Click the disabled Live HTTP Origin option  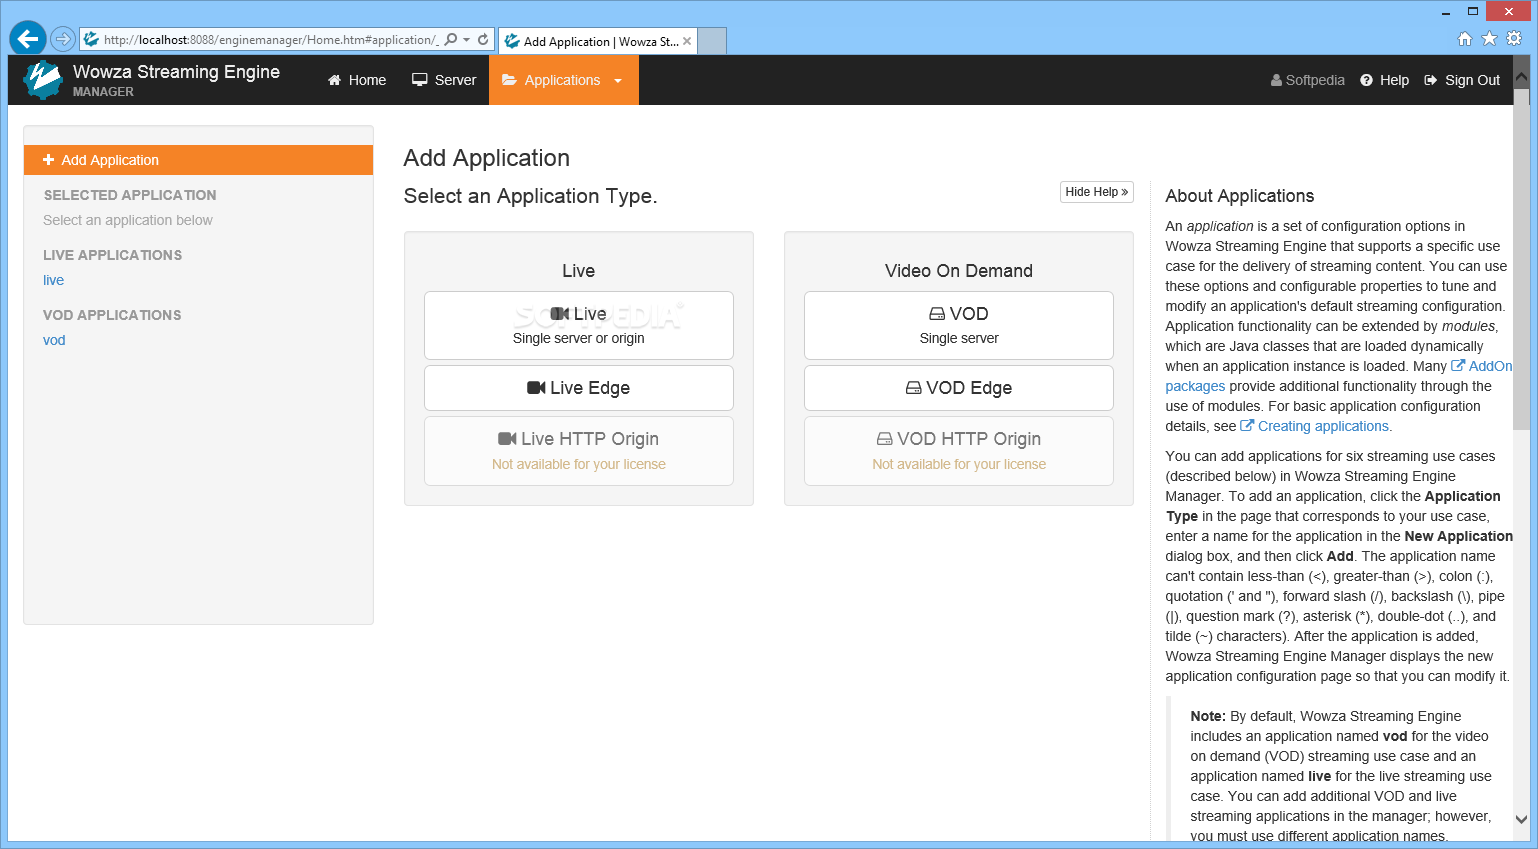tap(579, 451)
